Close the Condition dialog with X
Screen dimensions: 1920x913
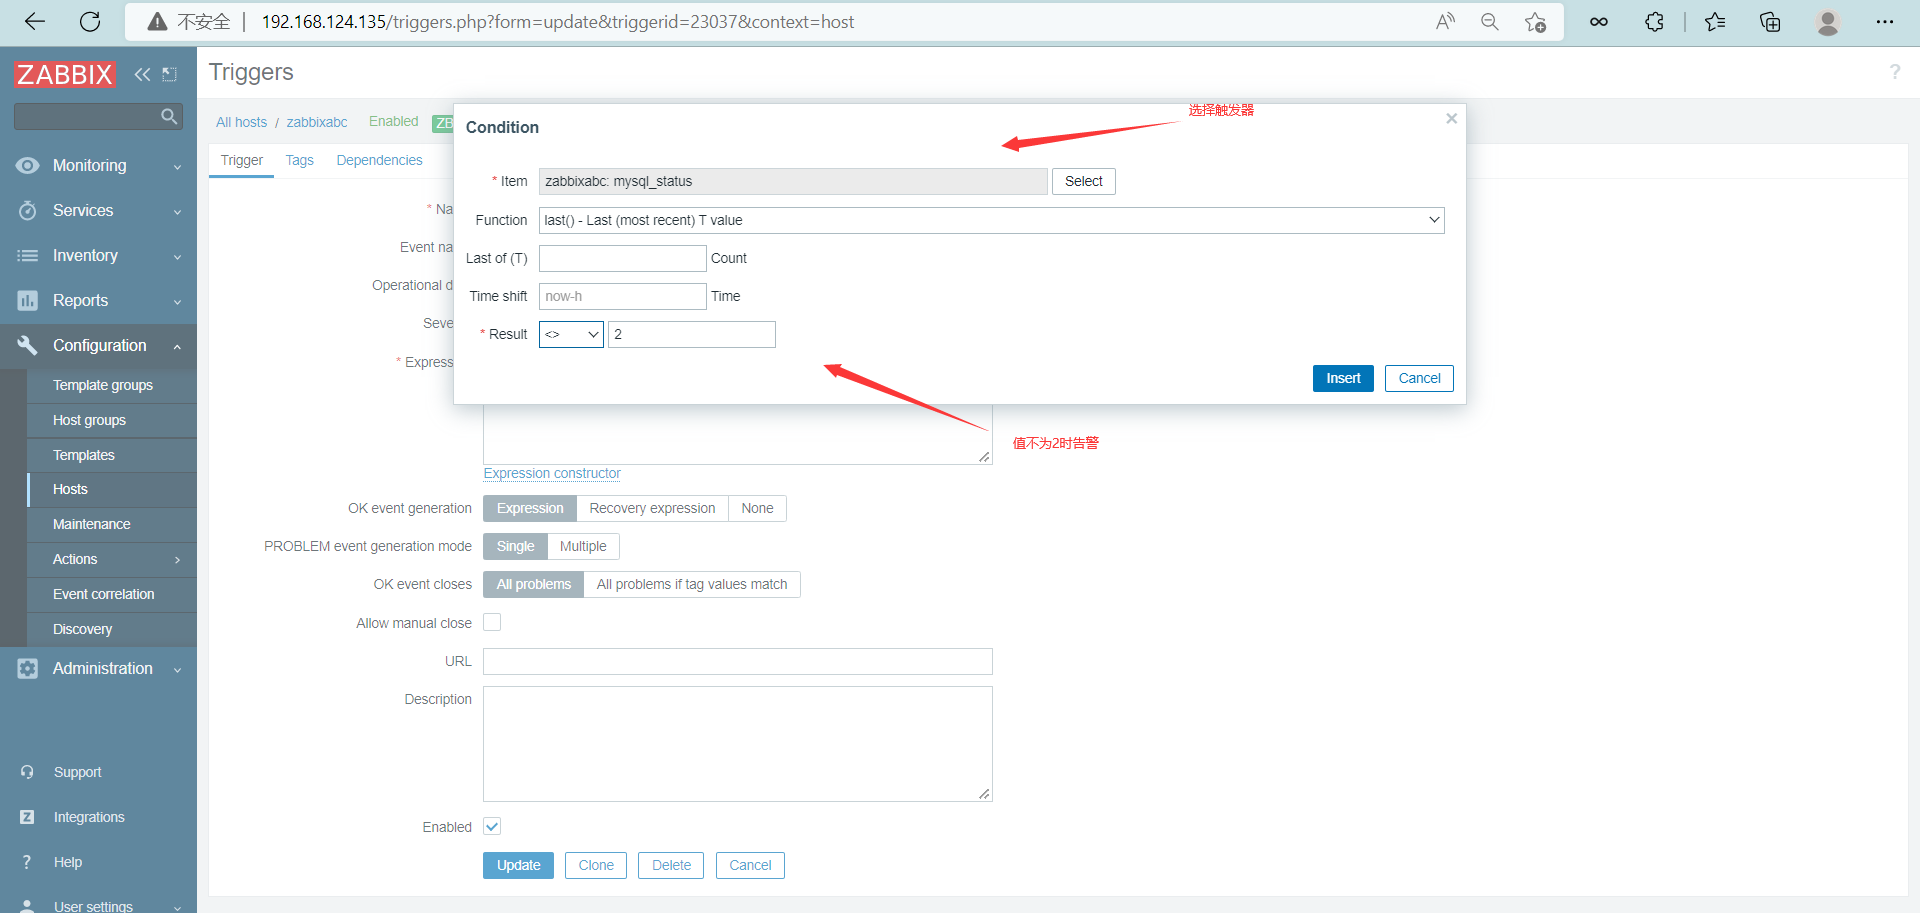1451,119
